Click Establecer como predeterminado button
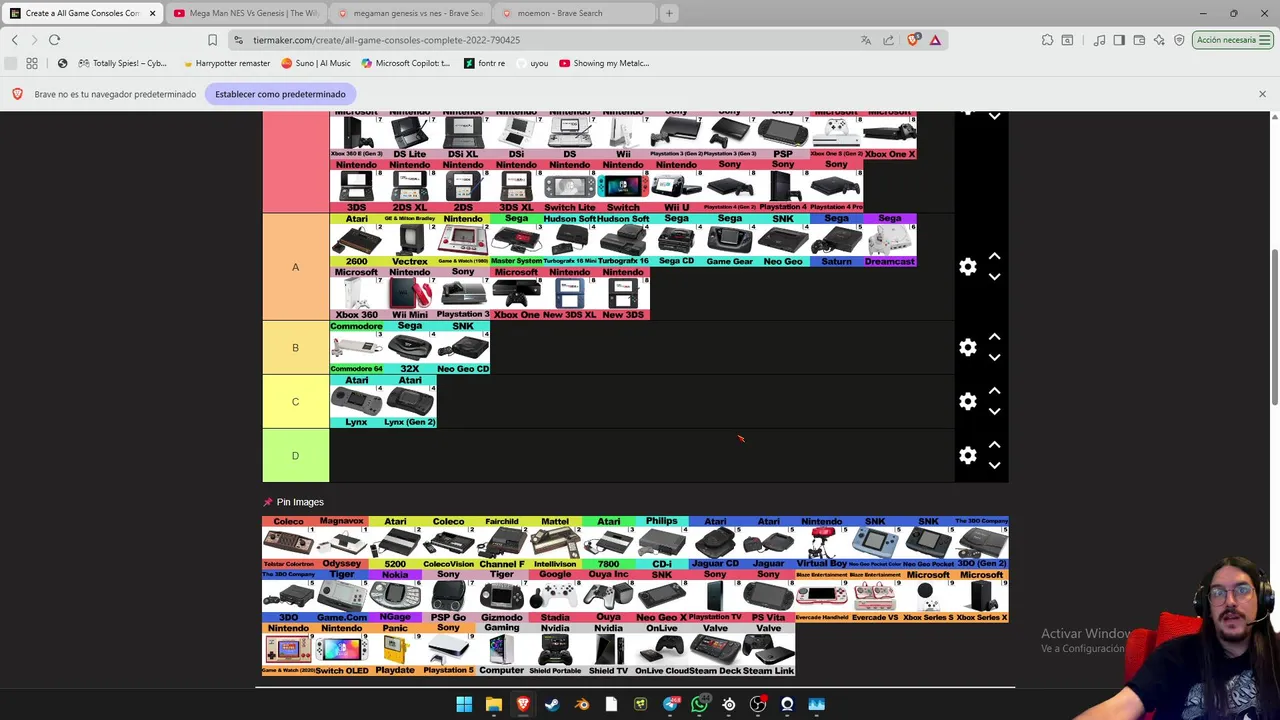The width and height of the screenshot is (1280, 720). [280, 94]
